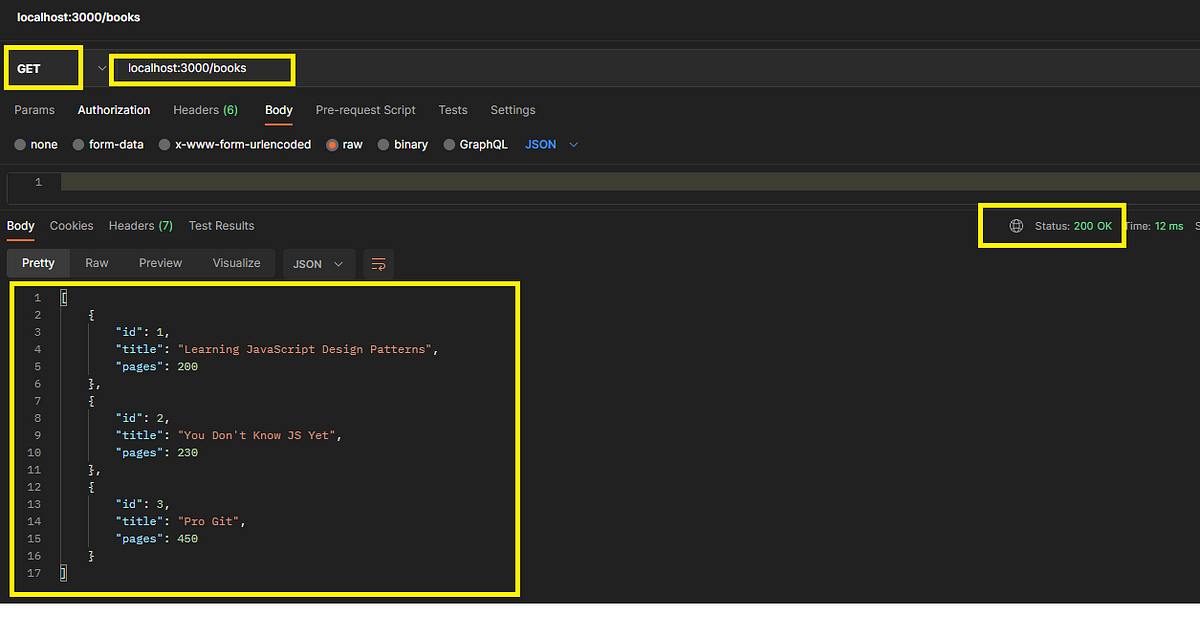Click the Status: 200 OK label
The image size is (1200, 620).
(x=1072, y=226)
